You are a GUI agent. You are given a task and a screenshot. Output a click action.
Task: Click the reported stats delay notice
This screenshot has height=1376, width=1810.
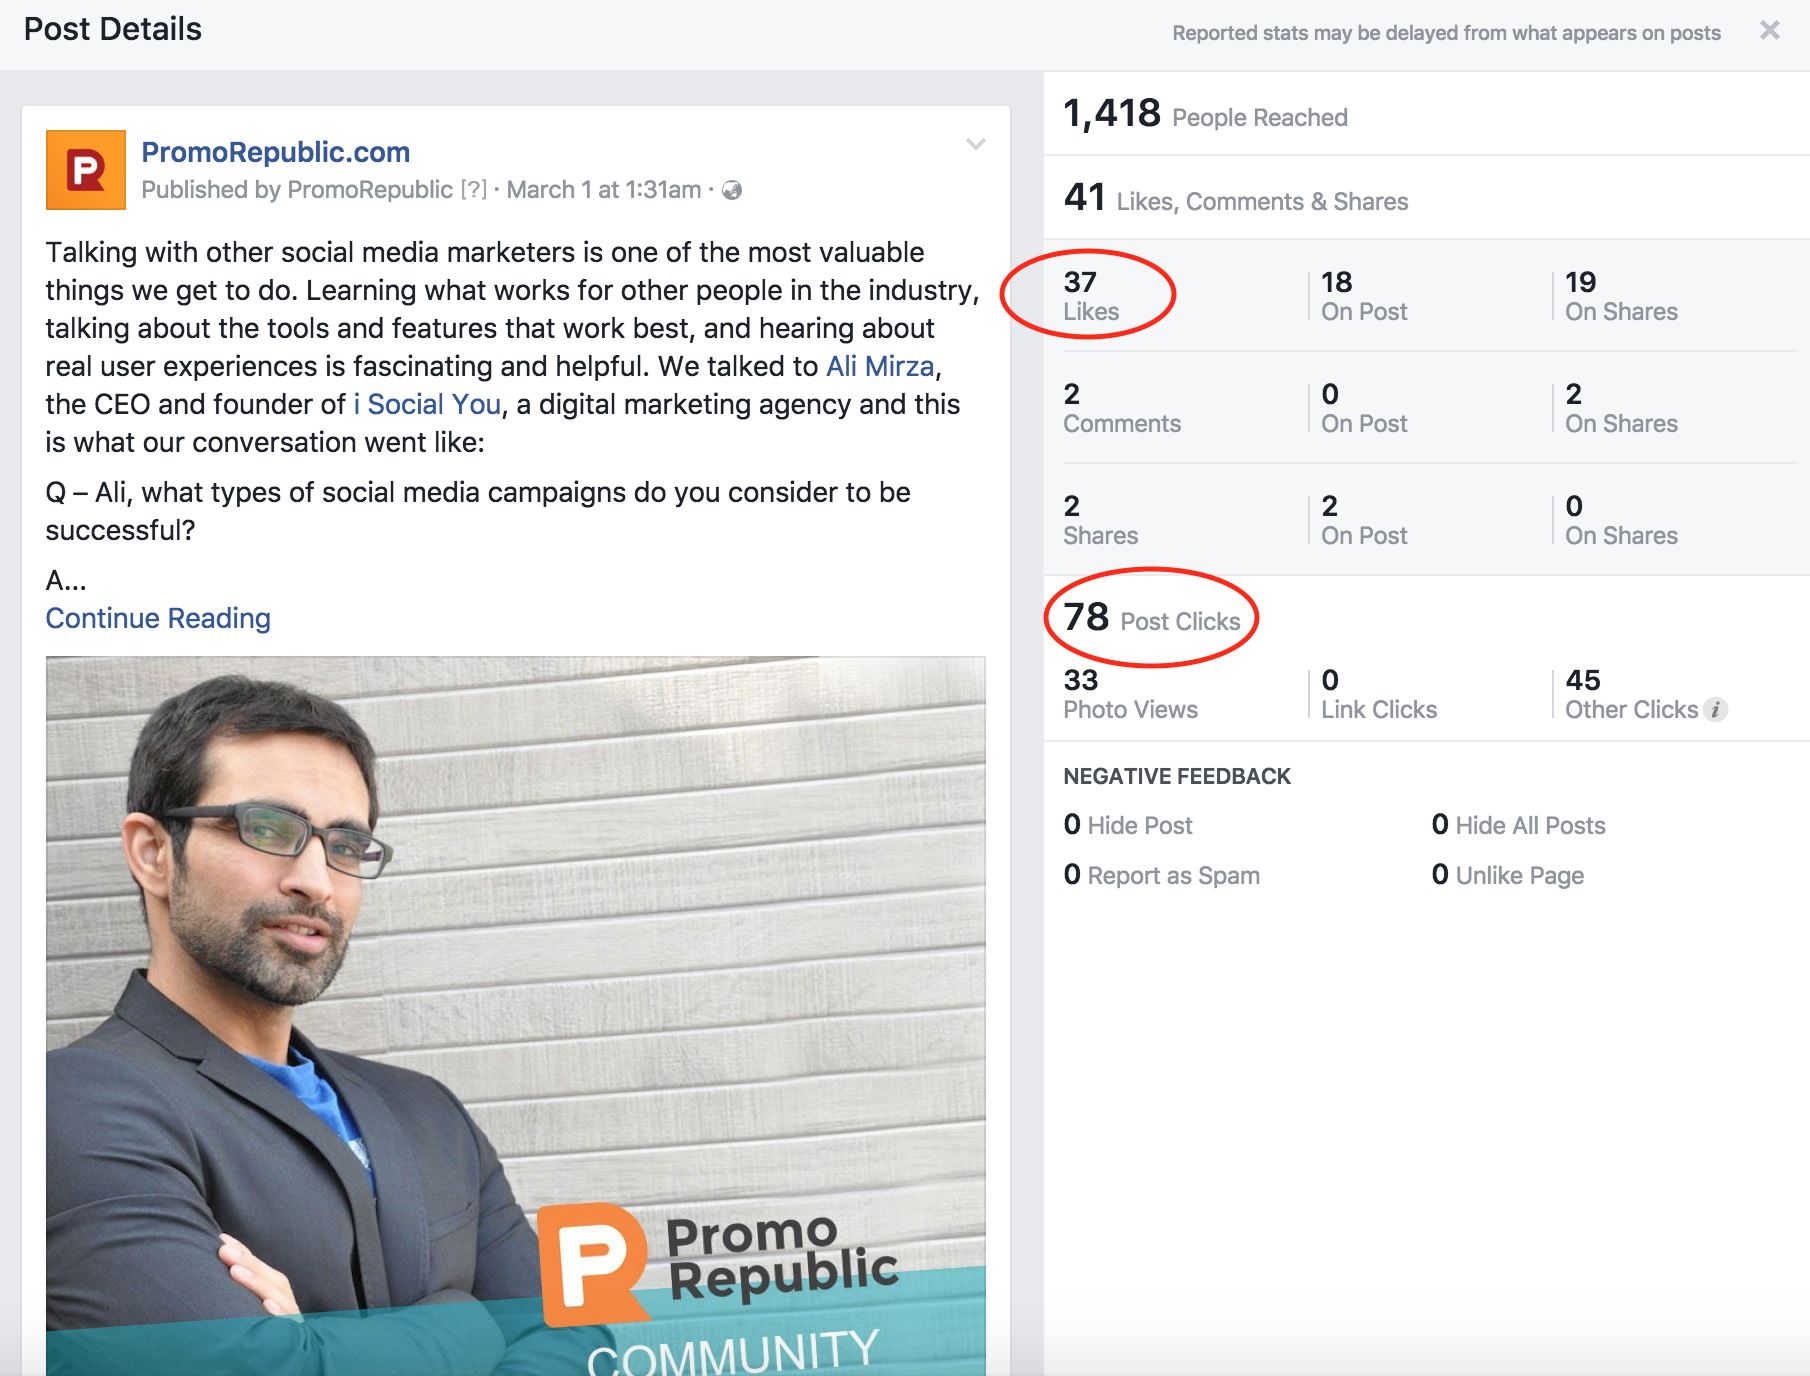coord(1446,33)
